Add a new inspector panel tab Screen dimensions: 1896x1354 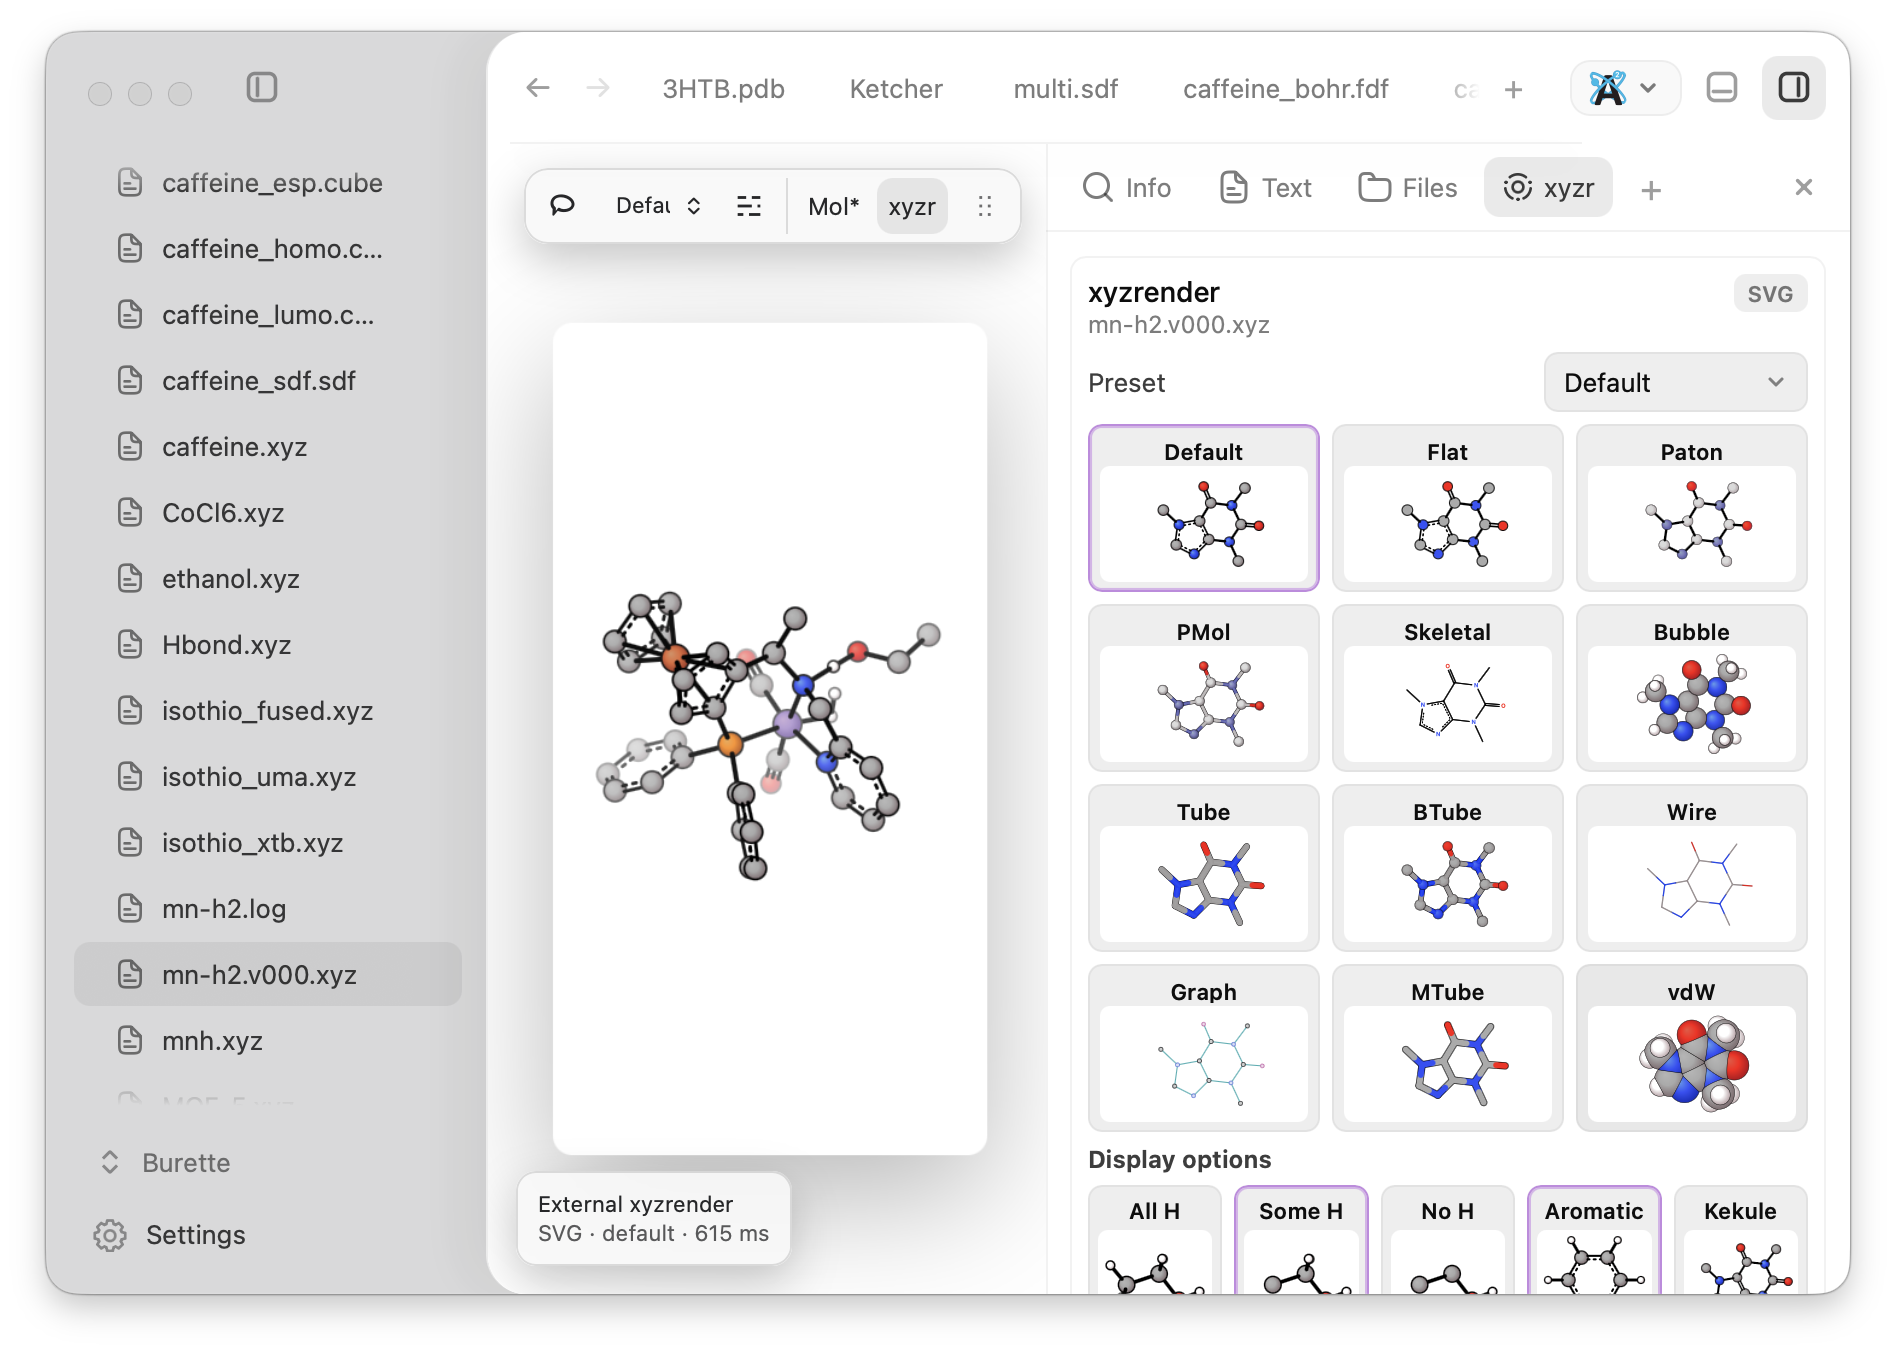click(x=1651, y=189)
